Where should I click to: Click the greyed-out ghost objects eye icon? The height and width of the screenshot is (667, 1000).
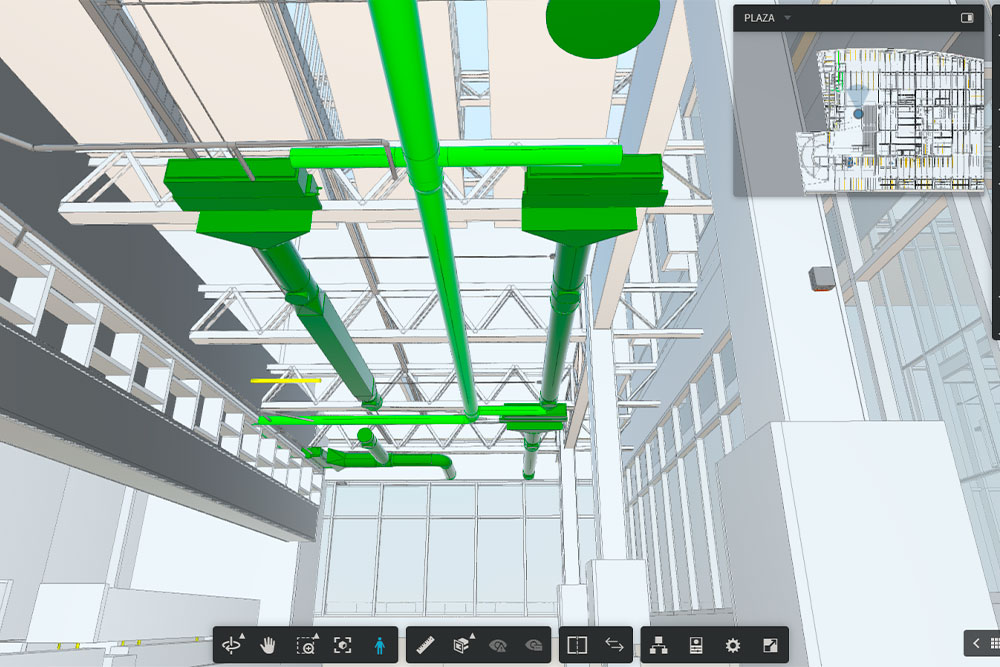pyautogui.click(x=533, y=645)
